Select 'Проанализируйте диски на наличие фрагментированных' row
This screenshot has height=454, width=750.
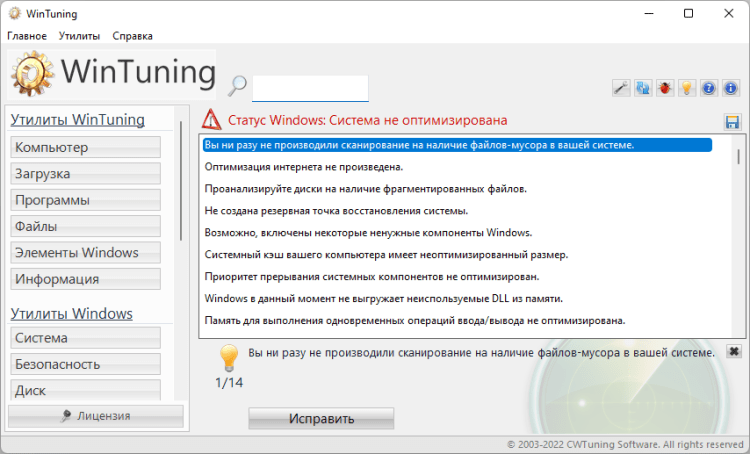point(457,189)
